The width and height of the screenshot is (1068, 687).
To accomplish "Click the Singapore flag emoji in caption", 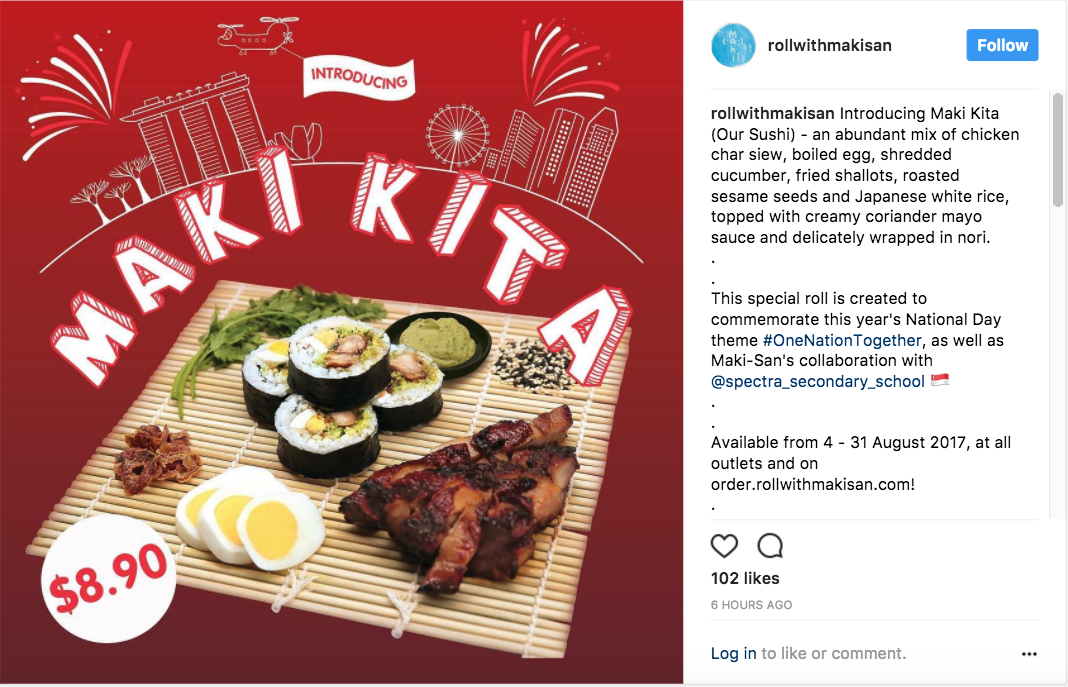I will (x=940, y=380).
